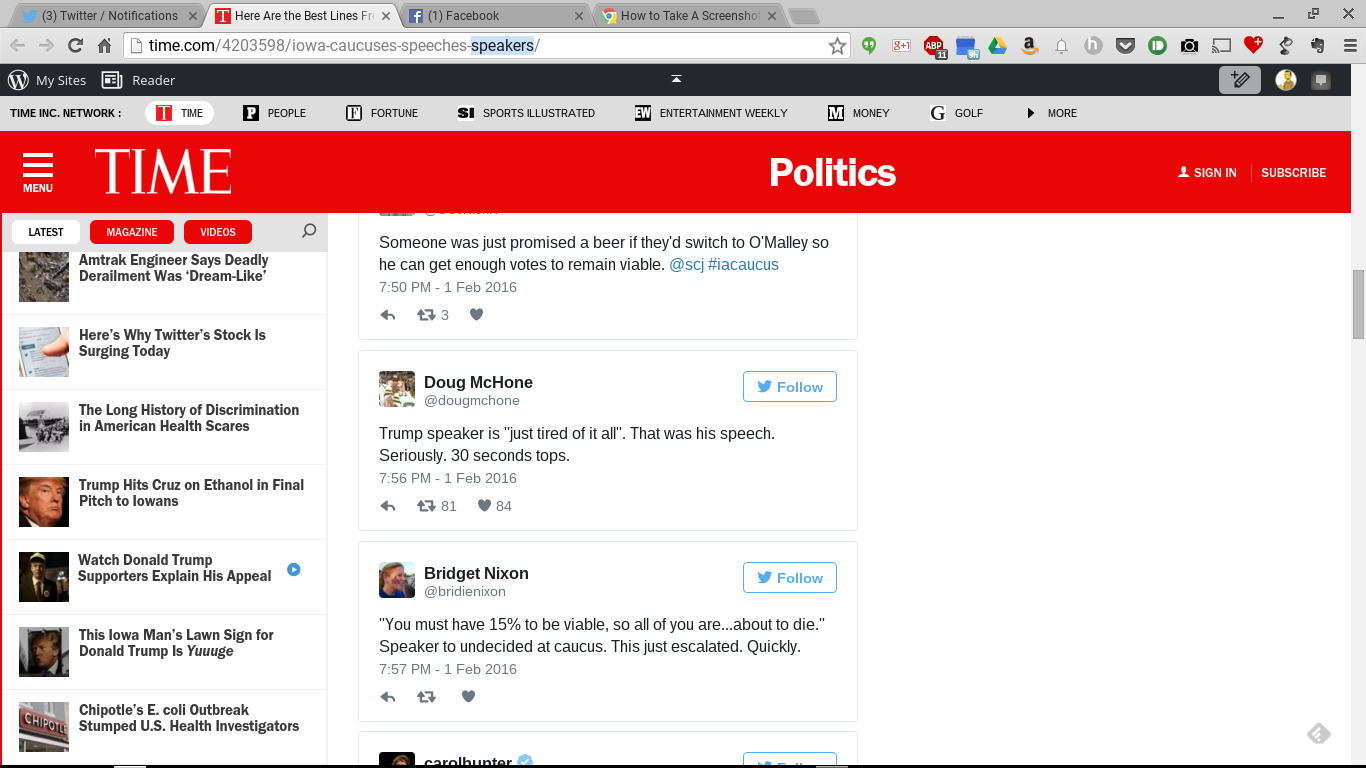Click SUBSCRIBE in the header
1366x768 pixels.
click(1293, 173)
